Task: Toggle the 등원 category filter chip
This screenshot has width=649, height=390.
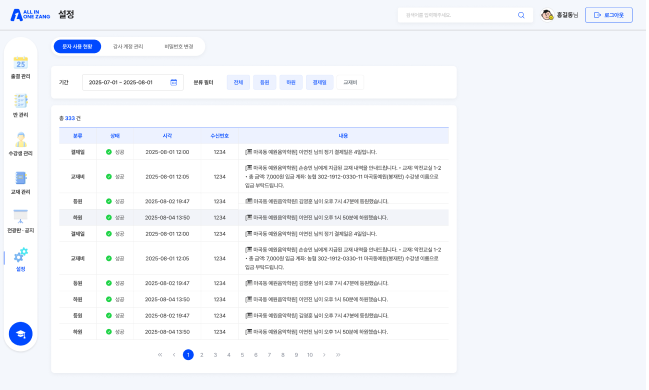Action: [x=264, y=82]
